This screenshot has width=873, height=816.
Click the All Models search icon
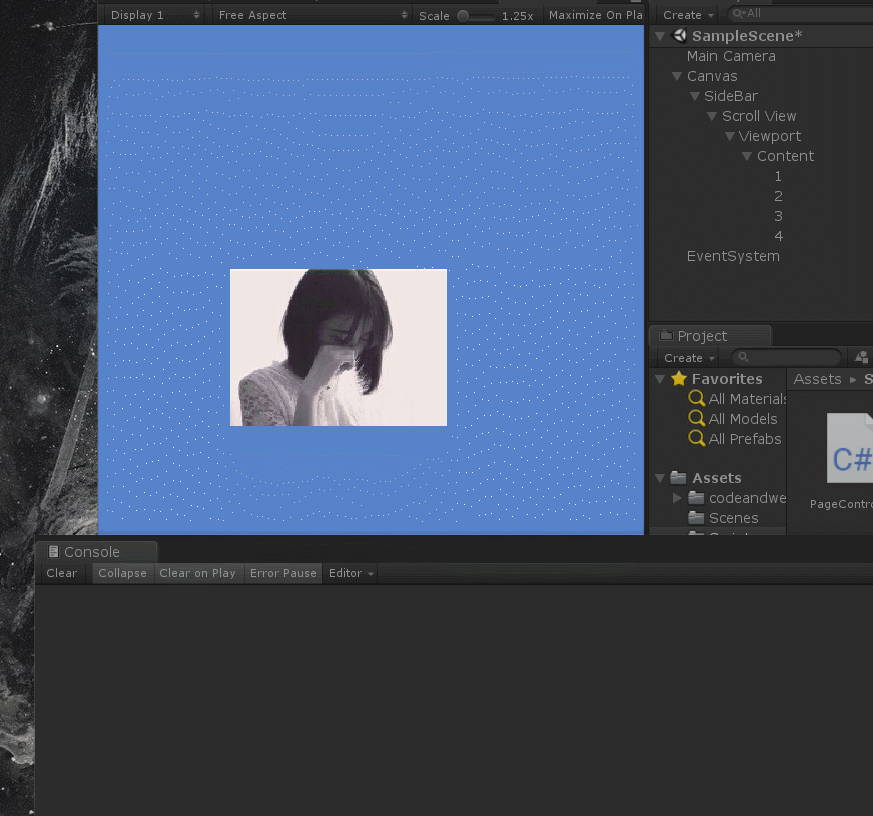(697, 418)
